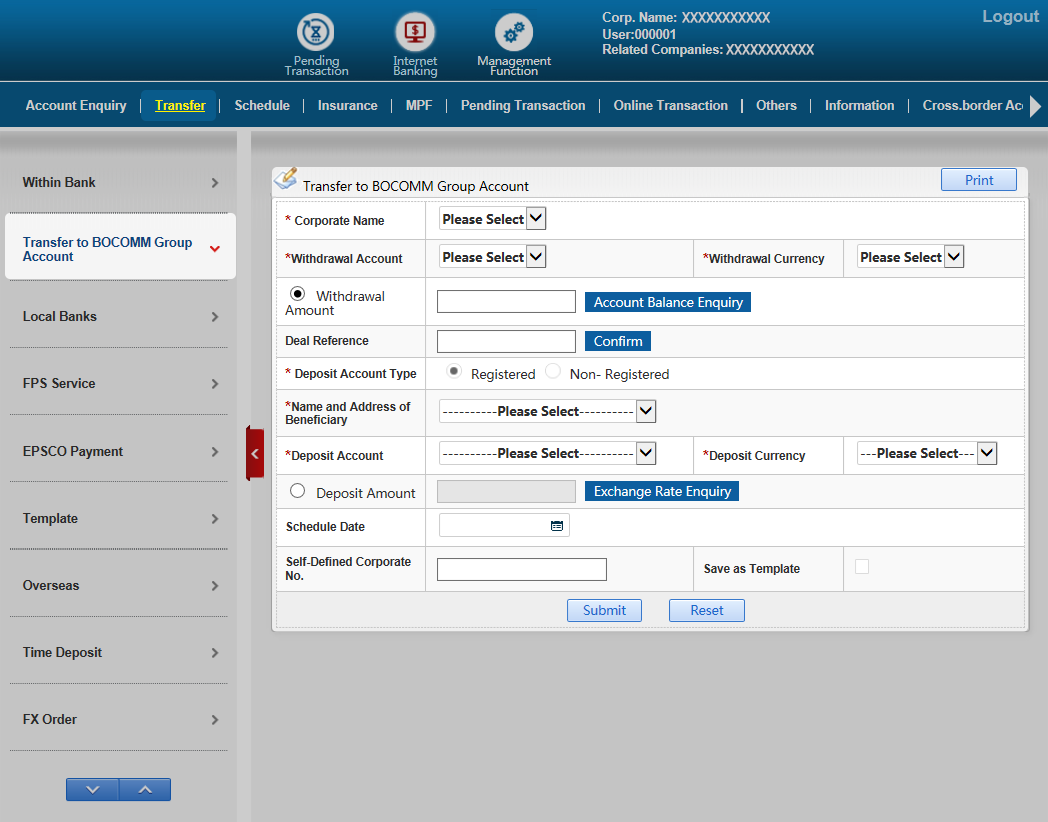Click the sidebar scroll-up arrow button
1048x822 pixels.
pos(145,789)
